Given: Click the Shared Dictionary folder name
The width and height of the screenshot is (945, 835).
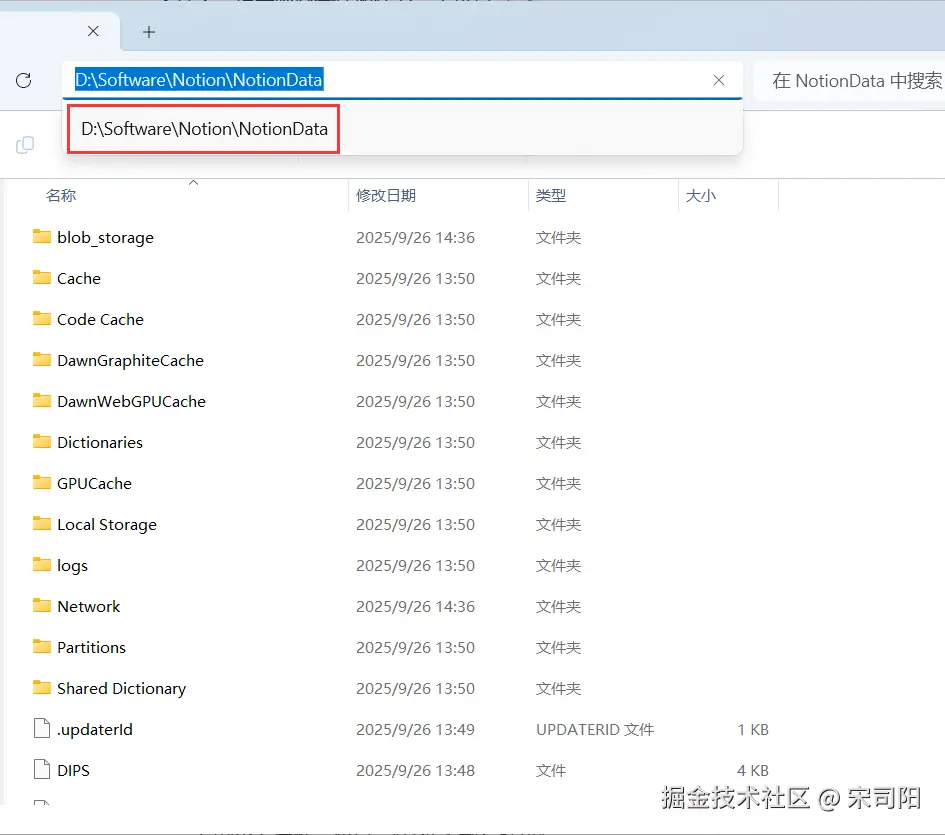Looking at the screenshot, I should pyautogui.click(x=122, y=688).
